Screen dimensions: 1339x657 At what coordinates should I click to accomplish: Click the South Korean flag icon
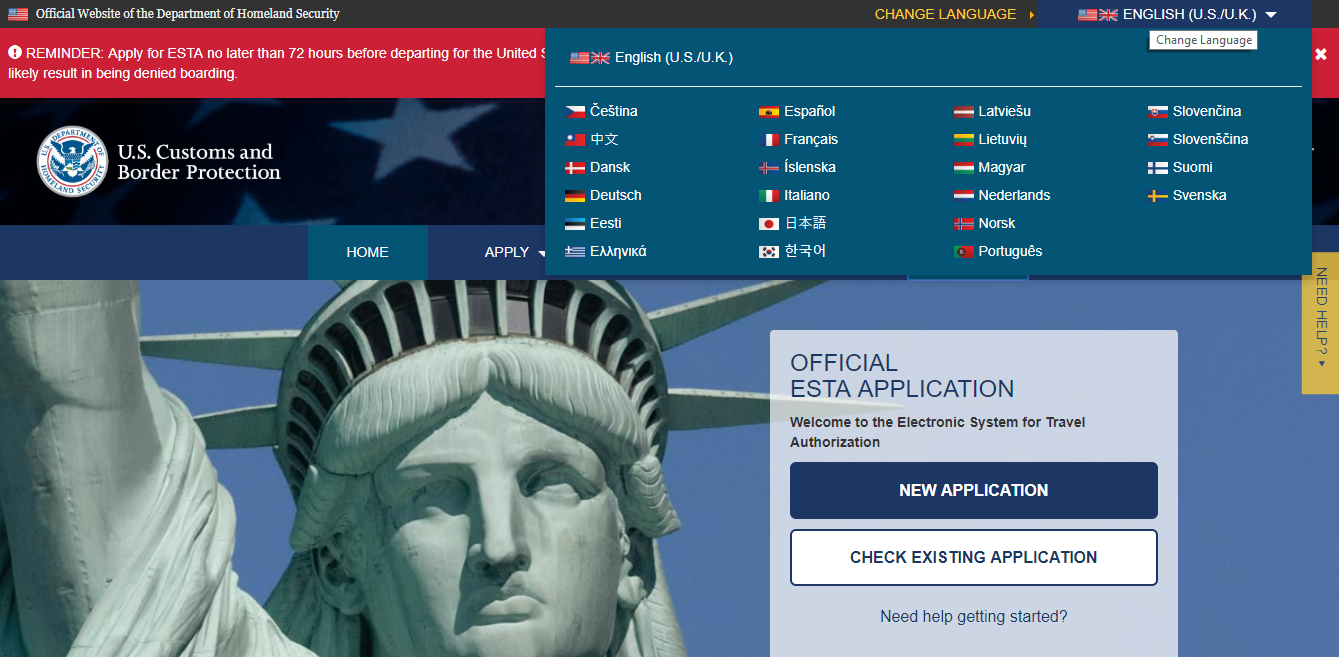tap(768, 252)
